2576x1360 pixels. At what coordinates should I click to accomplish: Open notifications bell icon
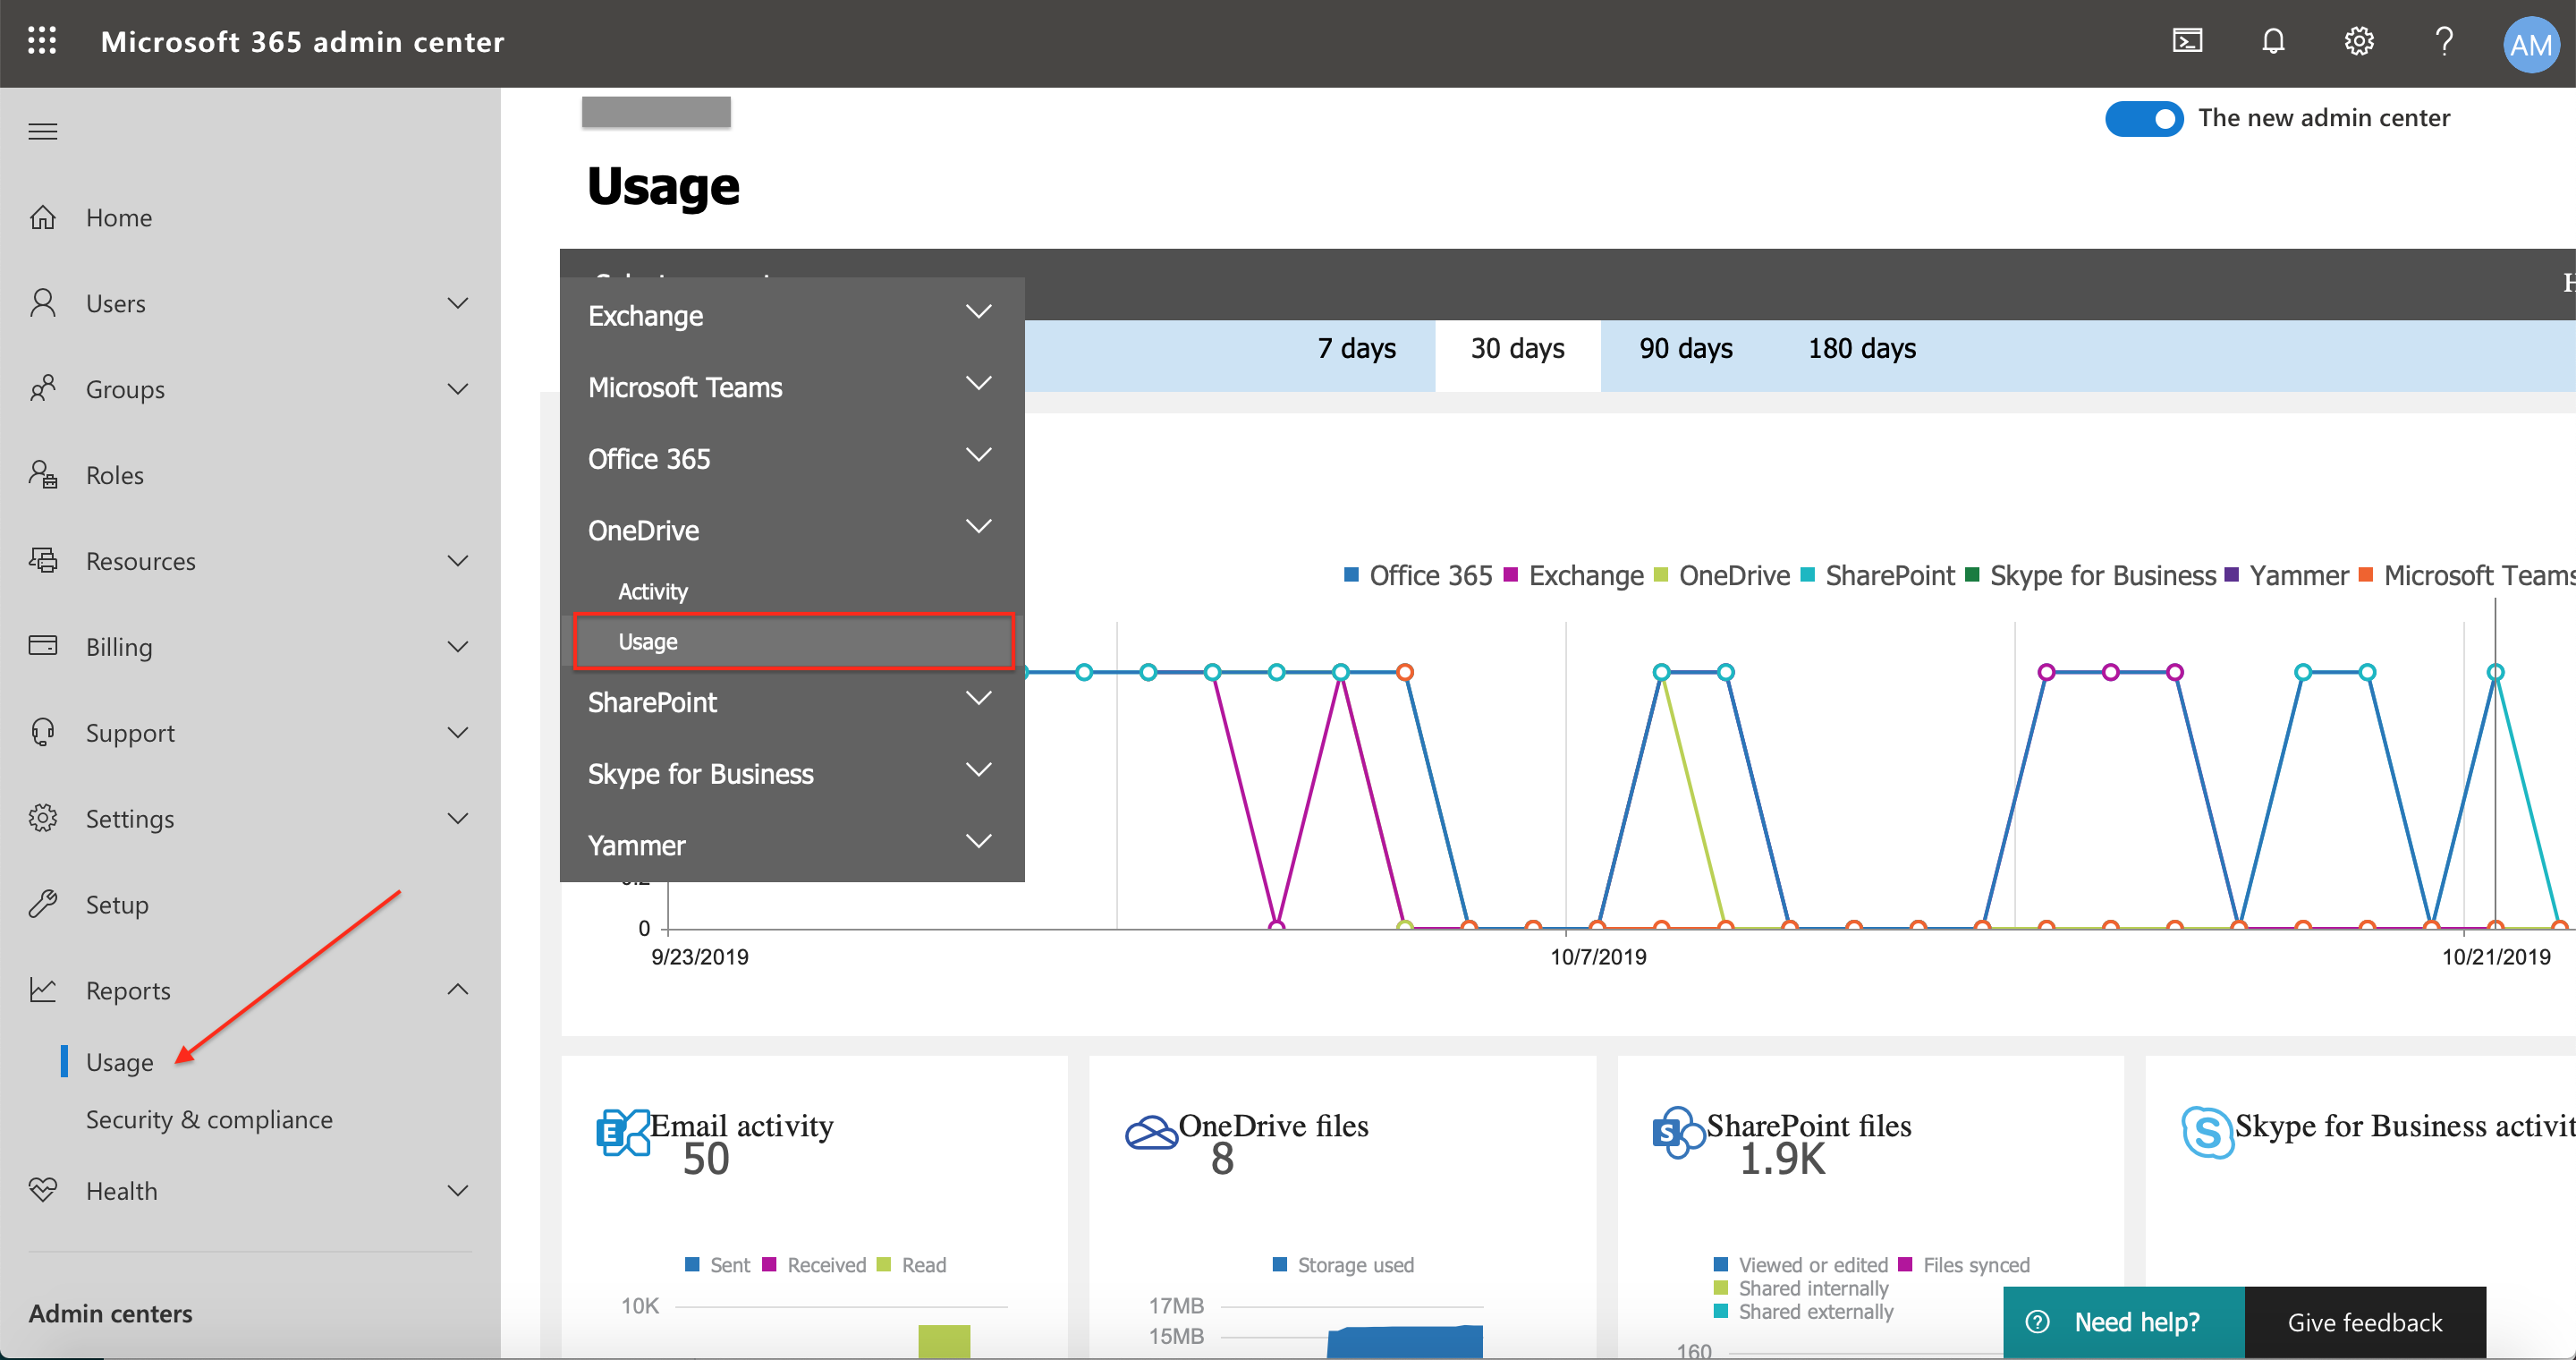click(x=2273, y=41)
